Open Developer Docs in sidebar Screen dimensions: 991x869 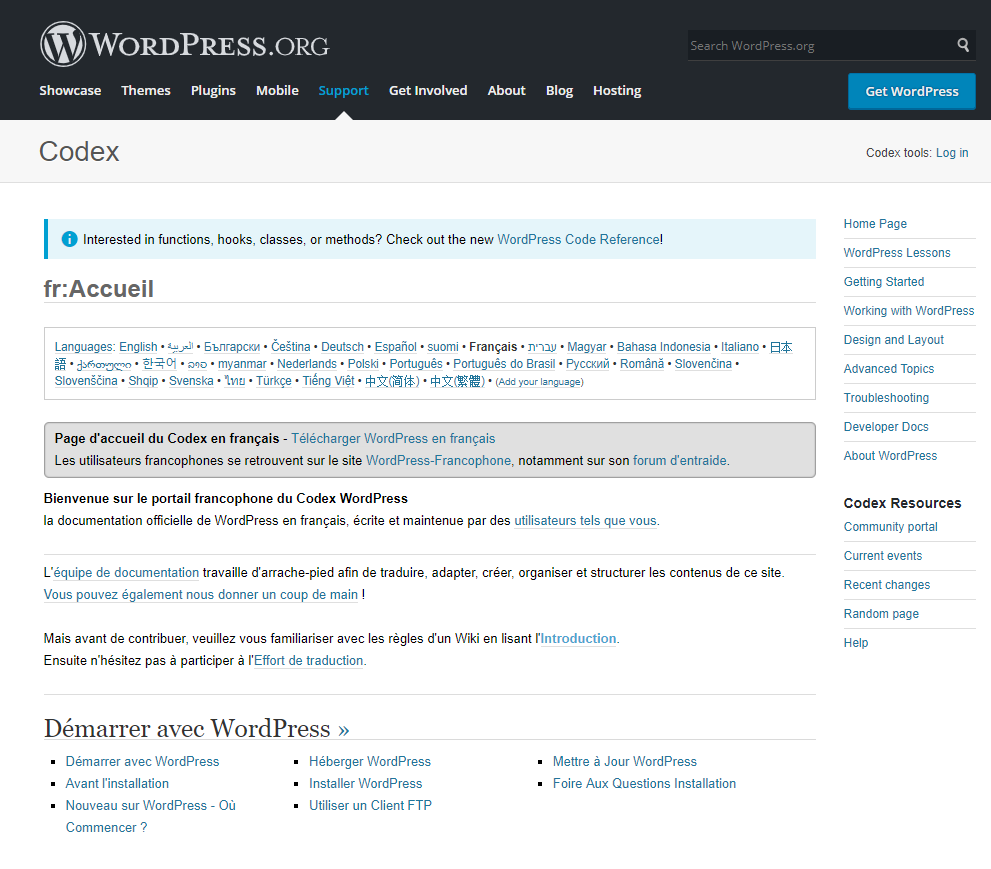(886, 427)
